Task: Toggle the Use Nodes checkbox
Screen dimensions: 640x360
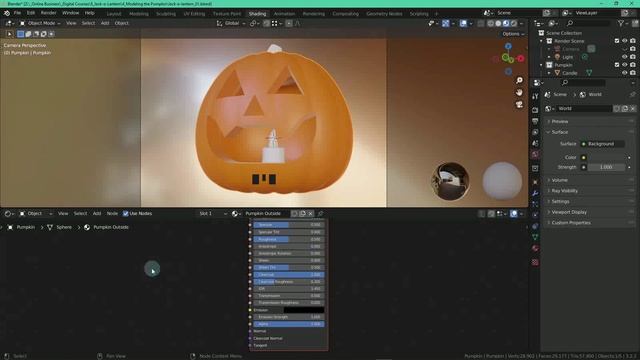Action: [126, 213]
